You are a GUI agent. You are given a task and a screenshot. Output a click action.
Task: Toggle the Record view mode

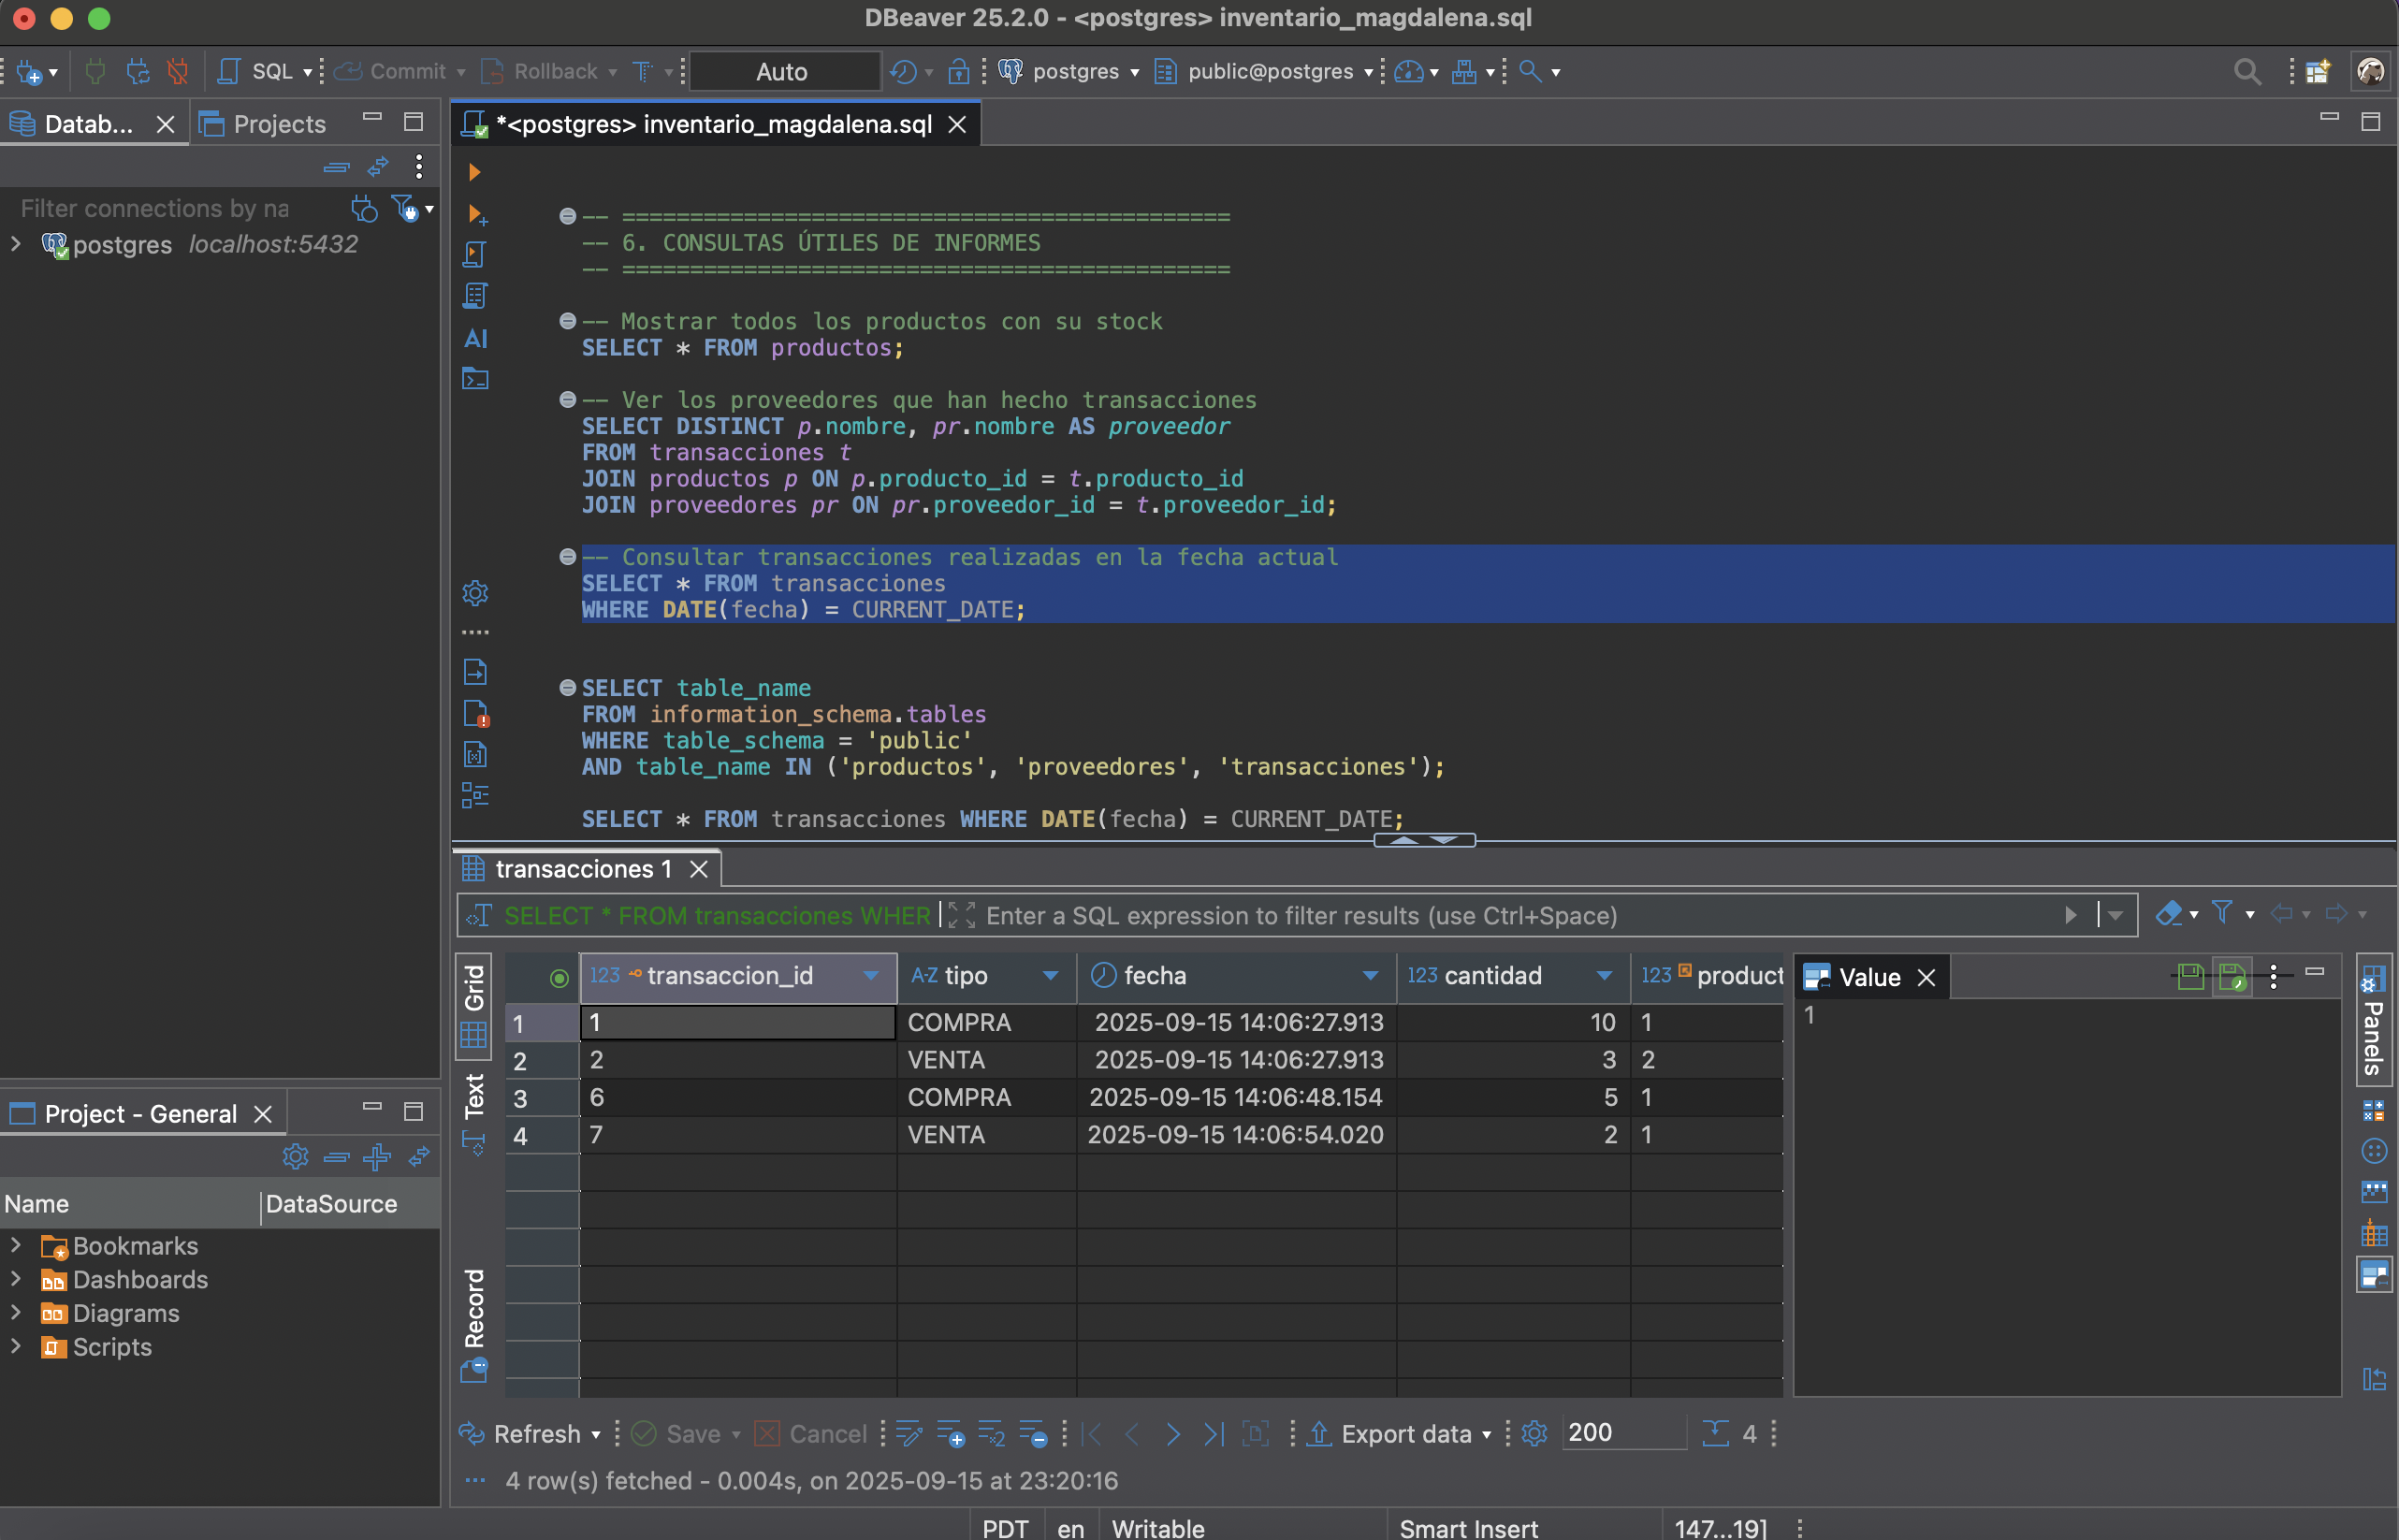(x=473, y=1325)
